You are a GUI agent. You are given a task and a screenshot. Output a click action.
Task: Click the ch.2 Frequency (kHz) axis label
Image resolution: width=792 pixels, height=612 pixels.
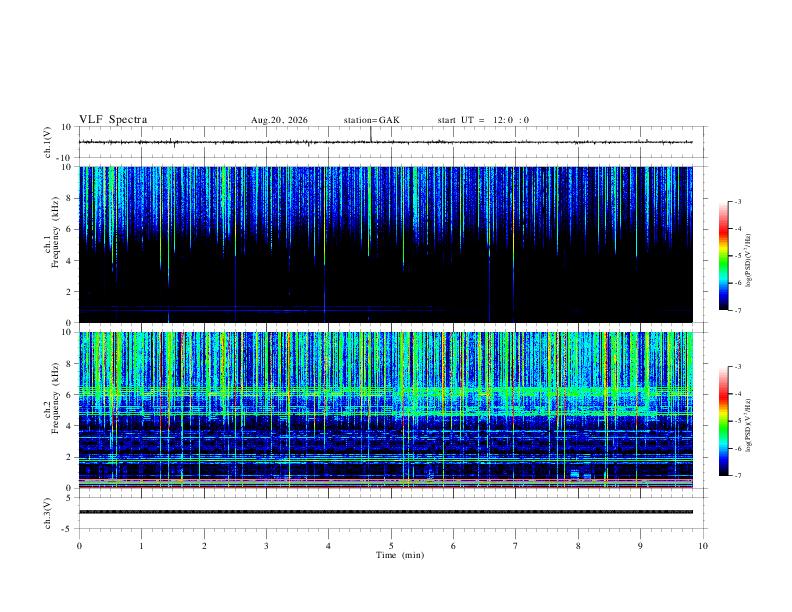coord(52,410)
